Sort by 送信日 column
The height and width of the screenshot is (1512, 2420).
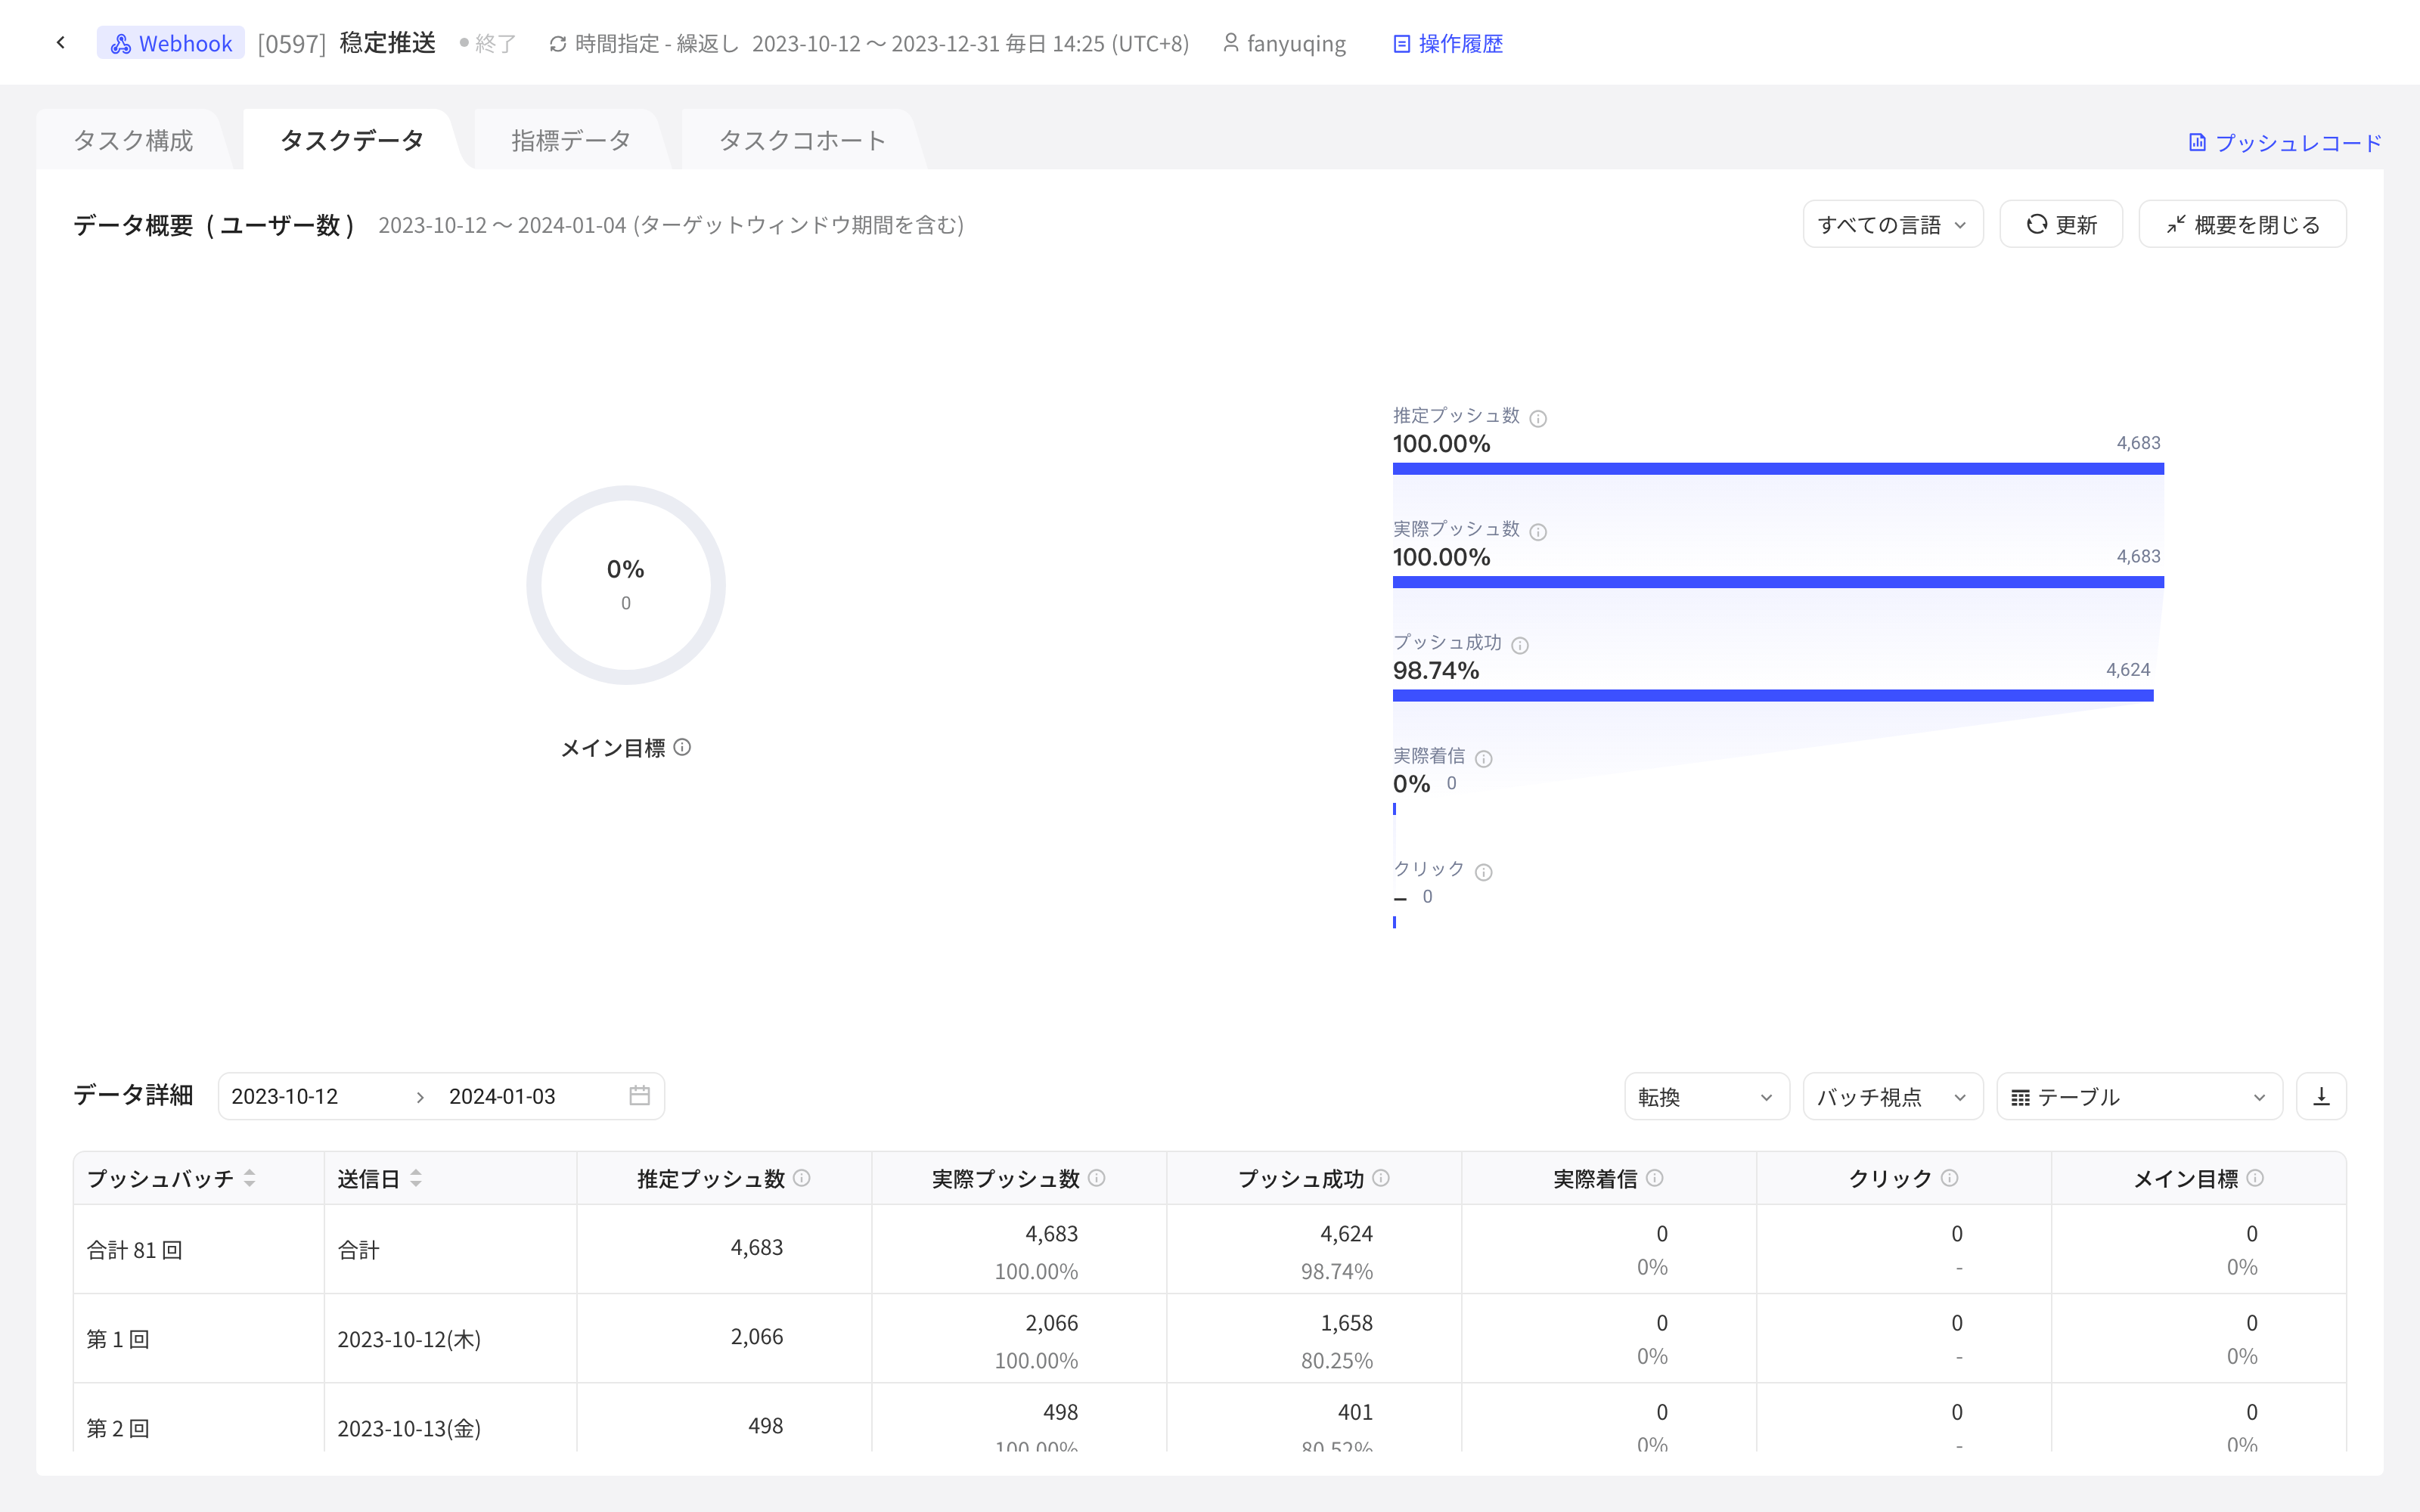tap(415, 1179)
